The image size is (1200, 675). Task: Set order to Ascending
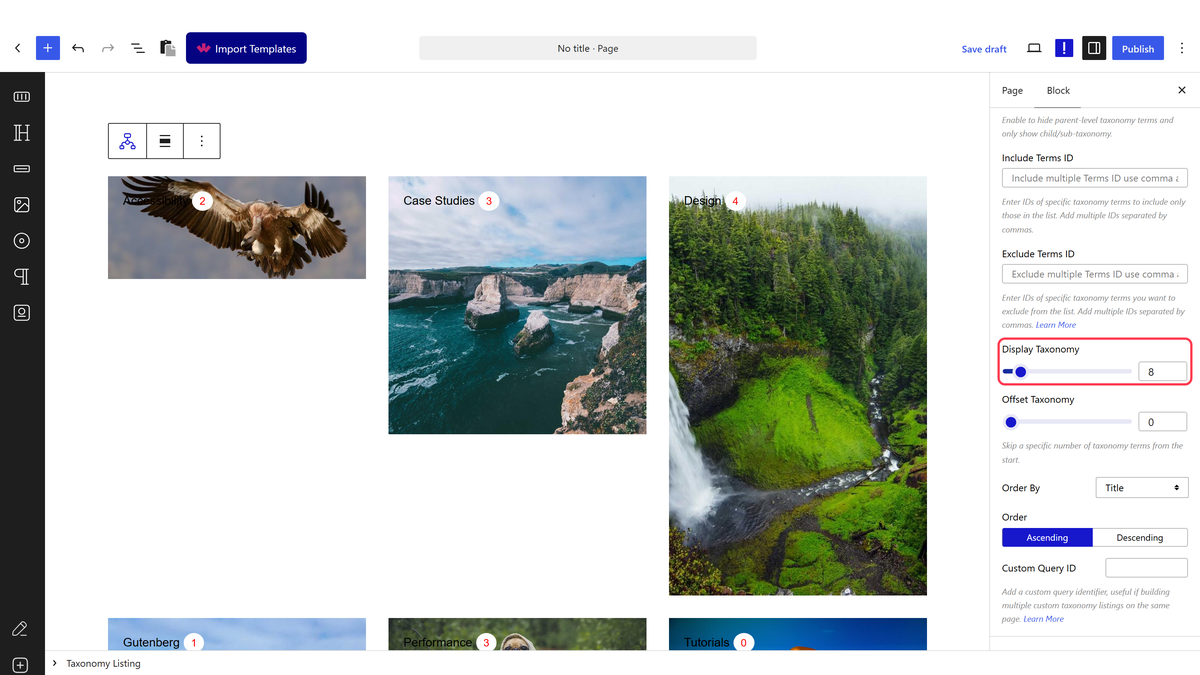click(x=1047, y=537)
